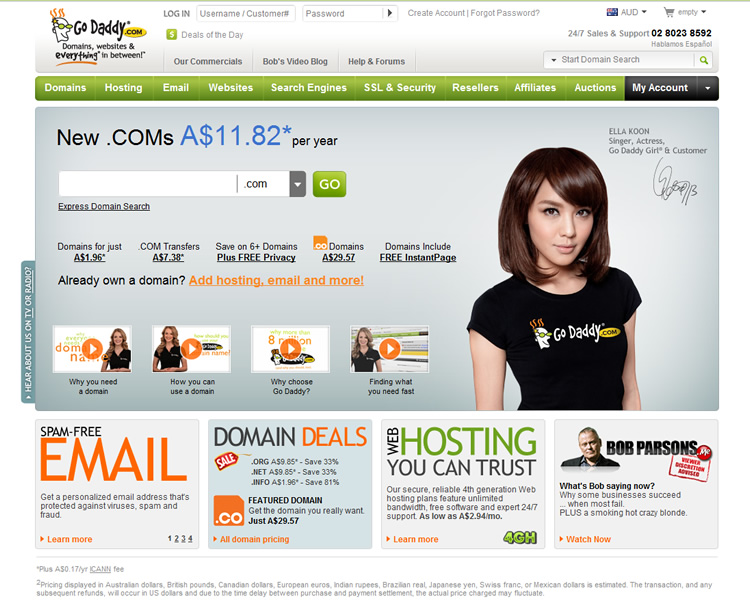Click Learn more under Spam-Free Email

click(70, 539)
